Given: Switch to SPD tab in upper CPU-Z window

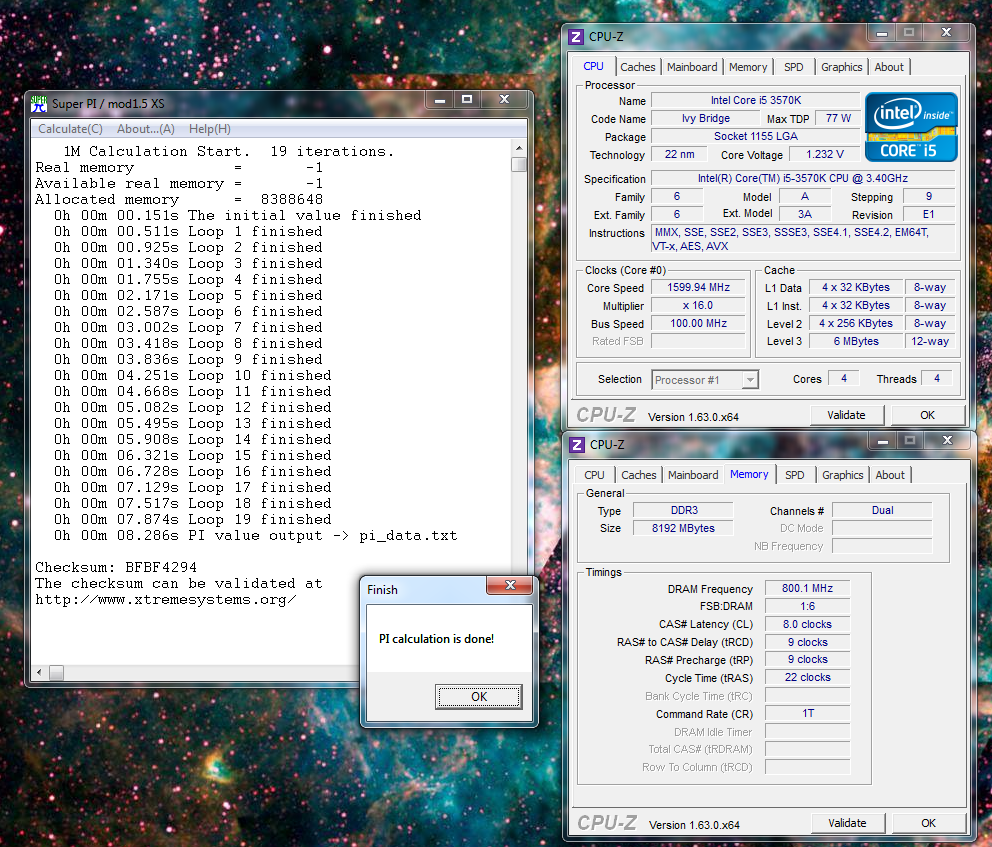Looking at the screenshot, I should click(x=793, y=67).
